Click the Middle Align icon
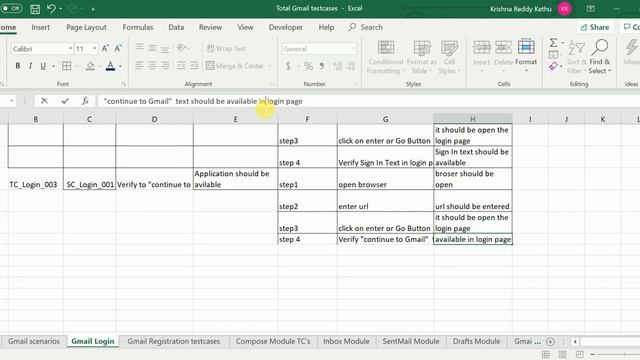The width and height of the screenshot is (640, 360). [x=152, y=48]
